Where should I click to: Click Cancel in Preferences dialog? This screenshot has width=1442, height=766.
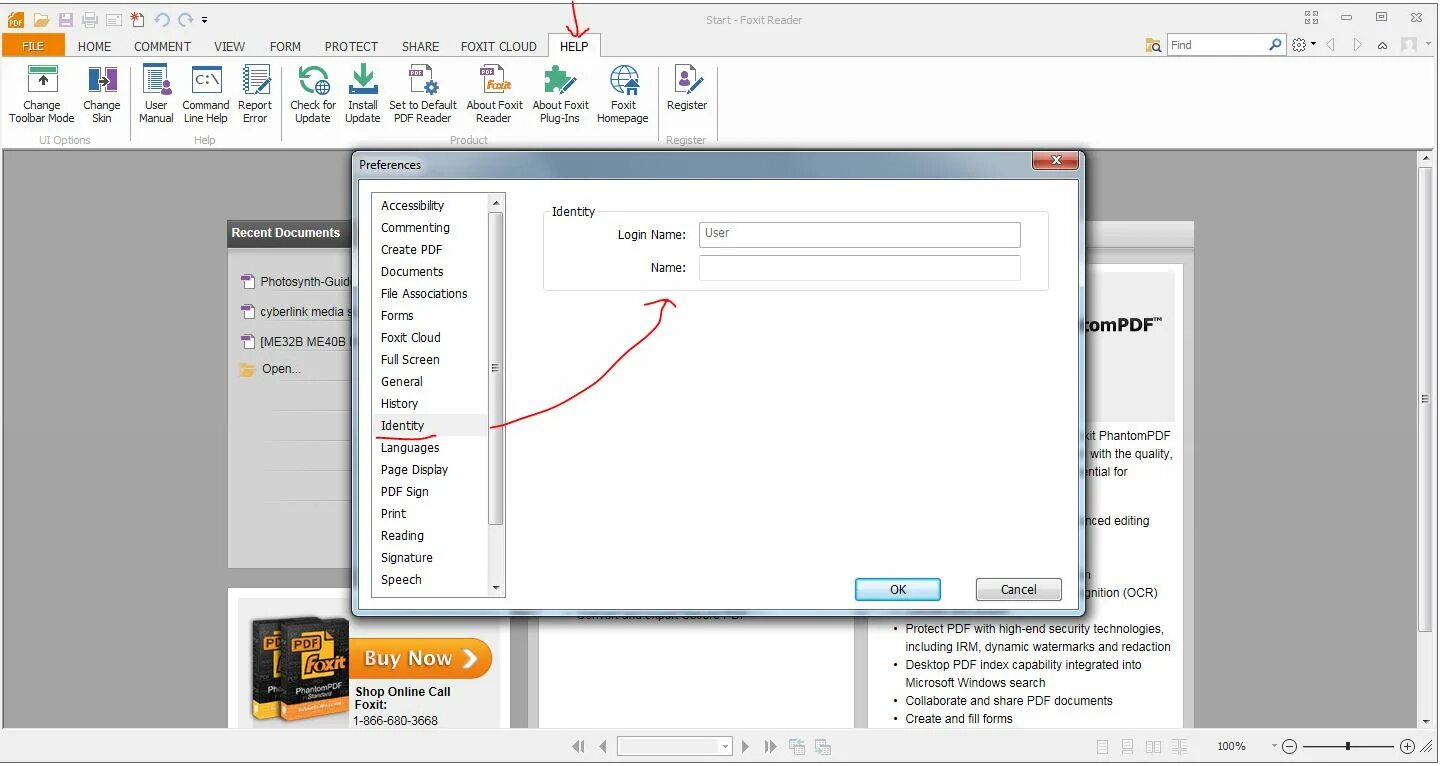click(x=1018, y=590)
